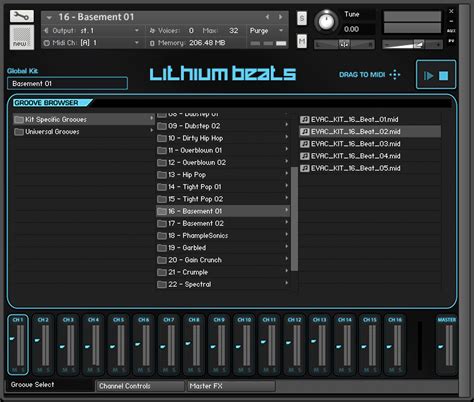Open the instrument name dropdown arrow
Viewport: 474px width, 402px height.
[49, 17]
